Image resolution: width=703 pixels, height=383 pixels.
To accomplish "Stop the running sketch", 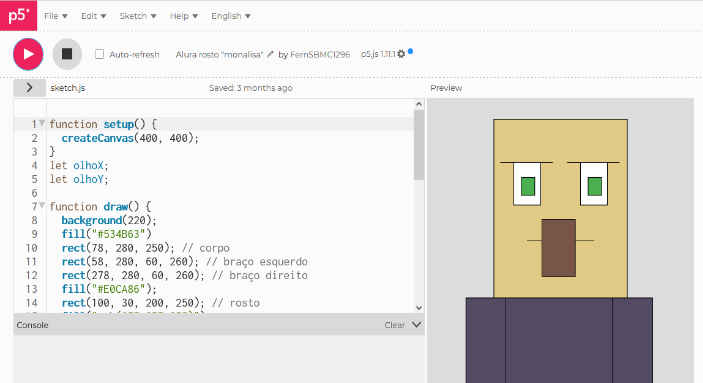I will [67, 54].
